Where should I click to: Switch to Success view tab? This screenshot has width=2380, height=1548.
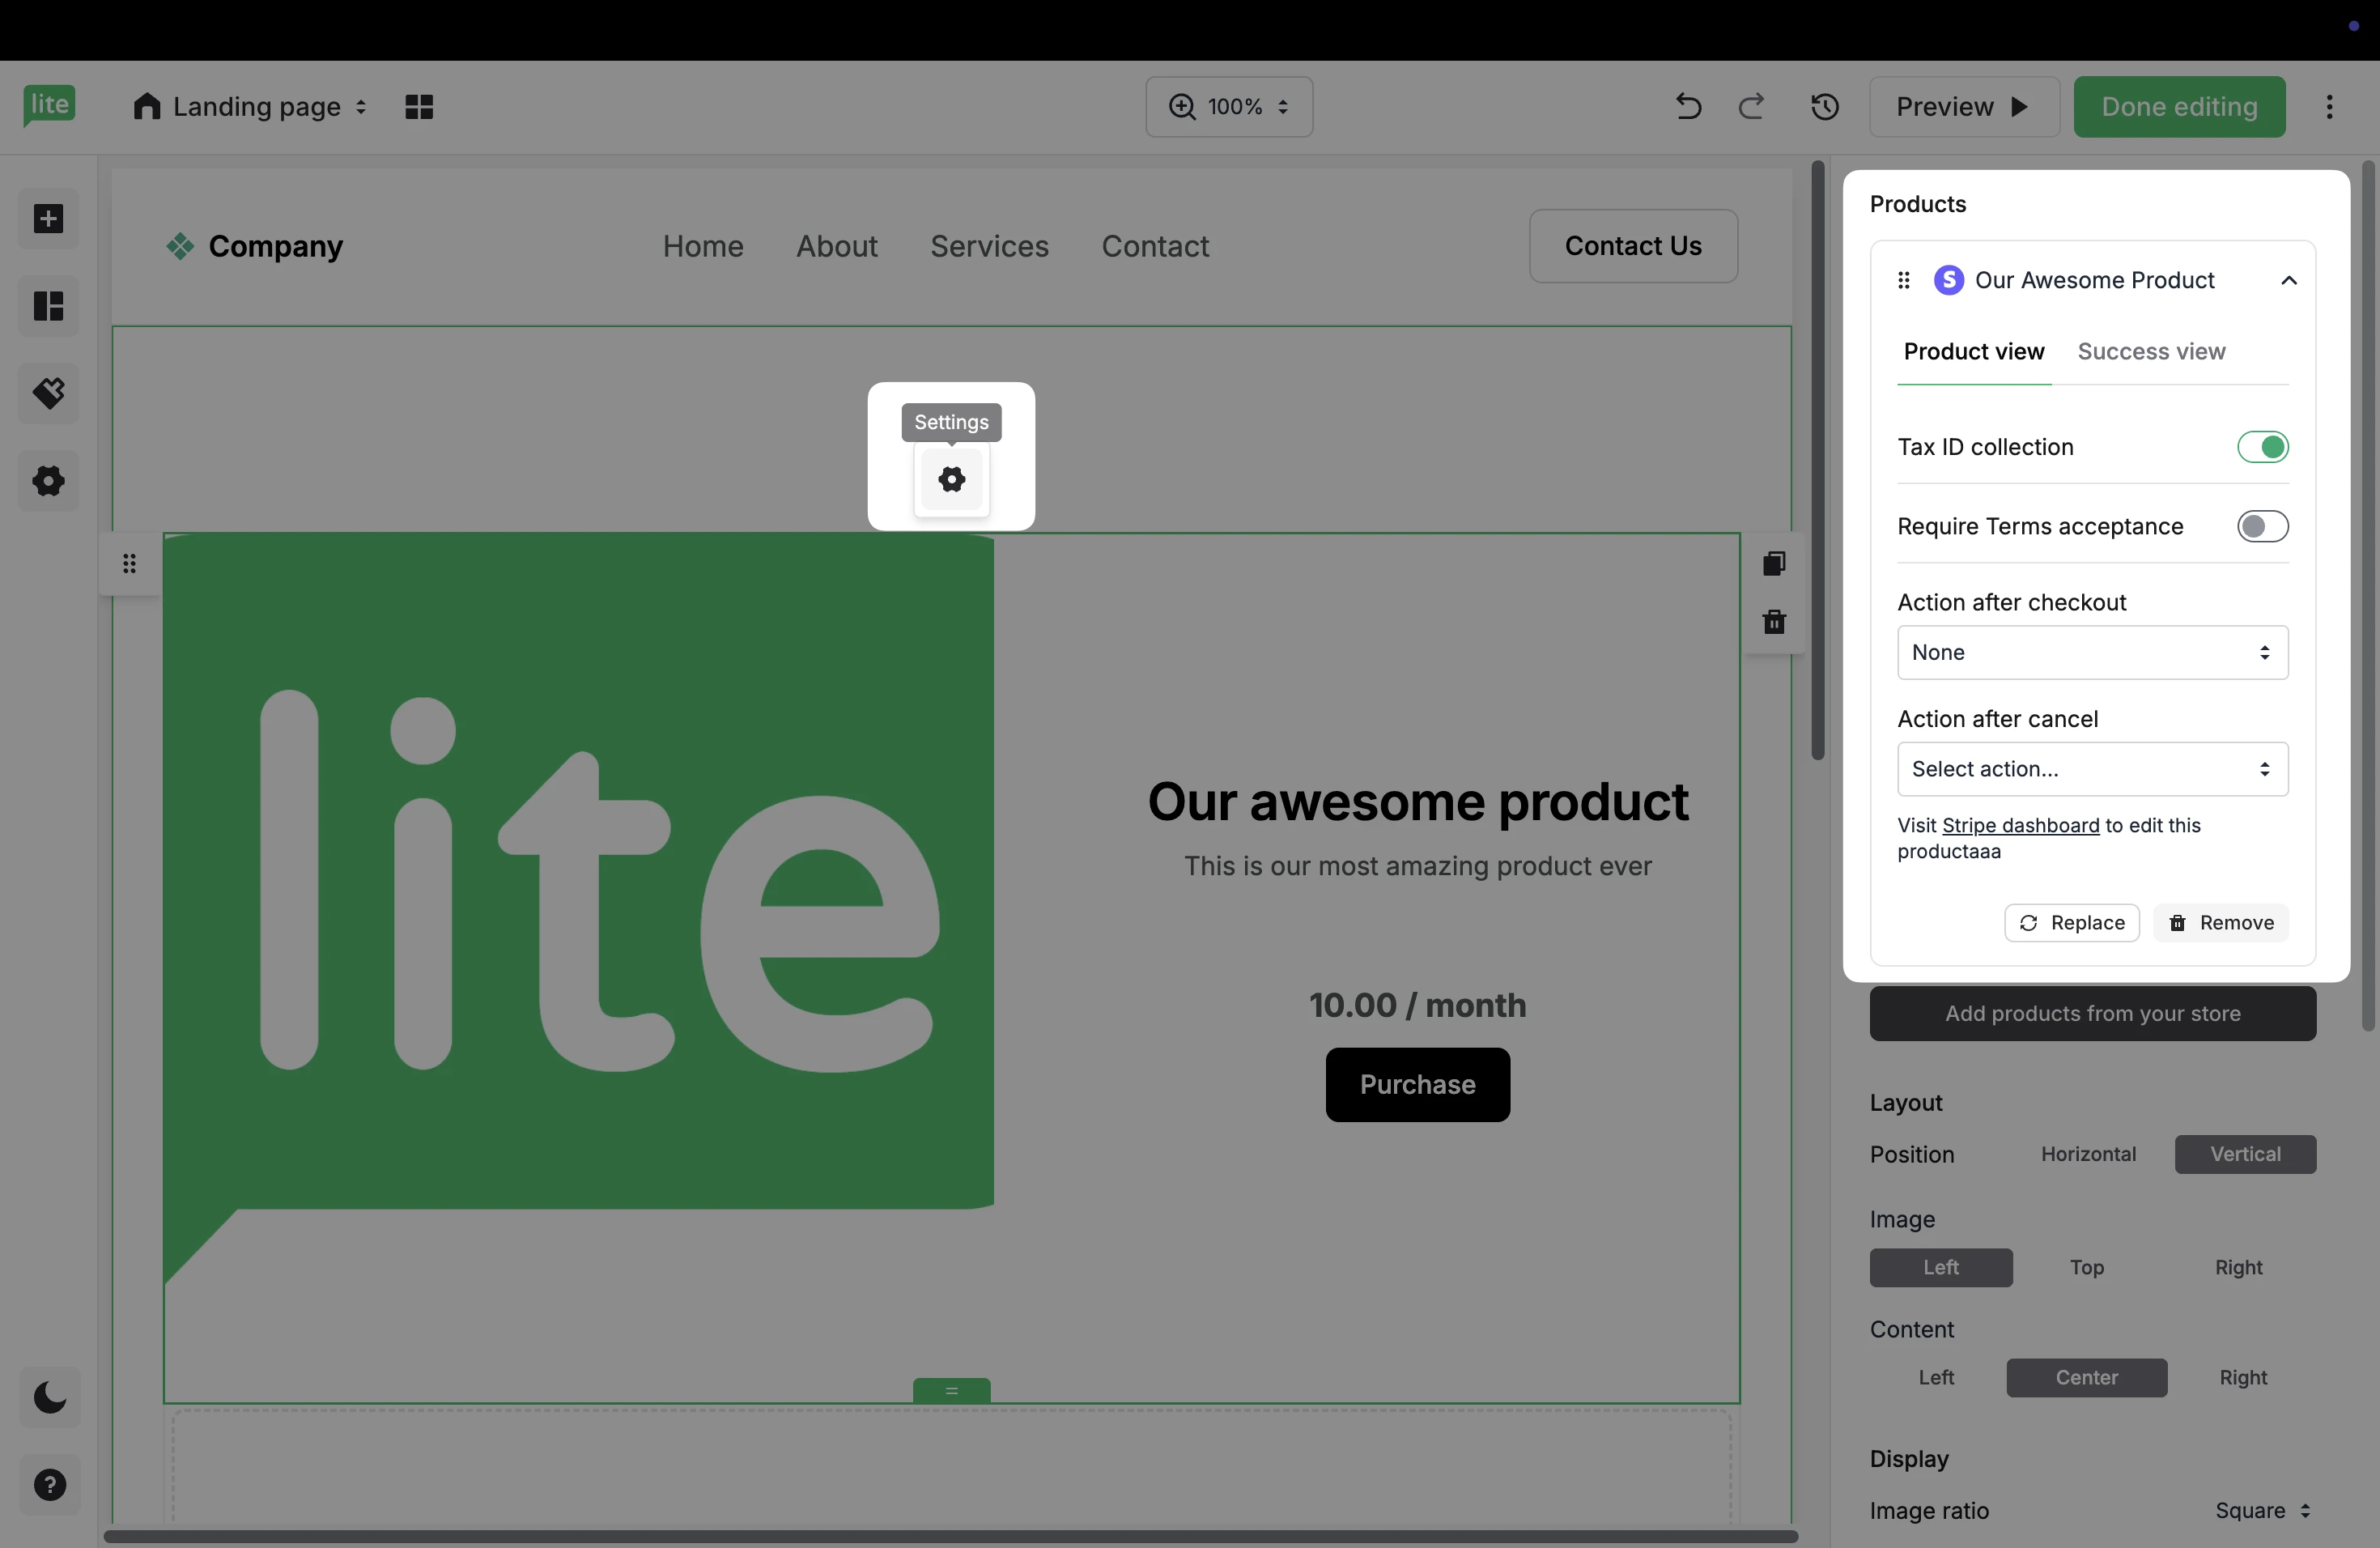point(2151,352)
